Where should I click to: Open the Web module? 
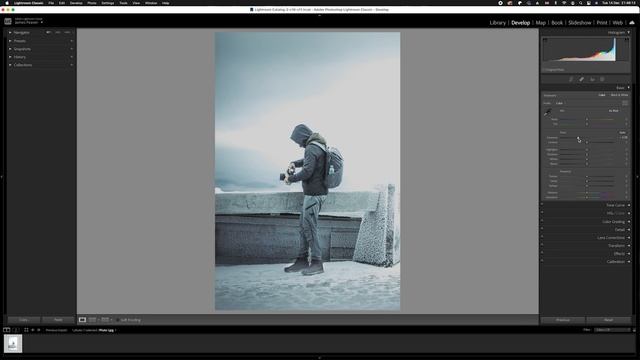[618, 23]
